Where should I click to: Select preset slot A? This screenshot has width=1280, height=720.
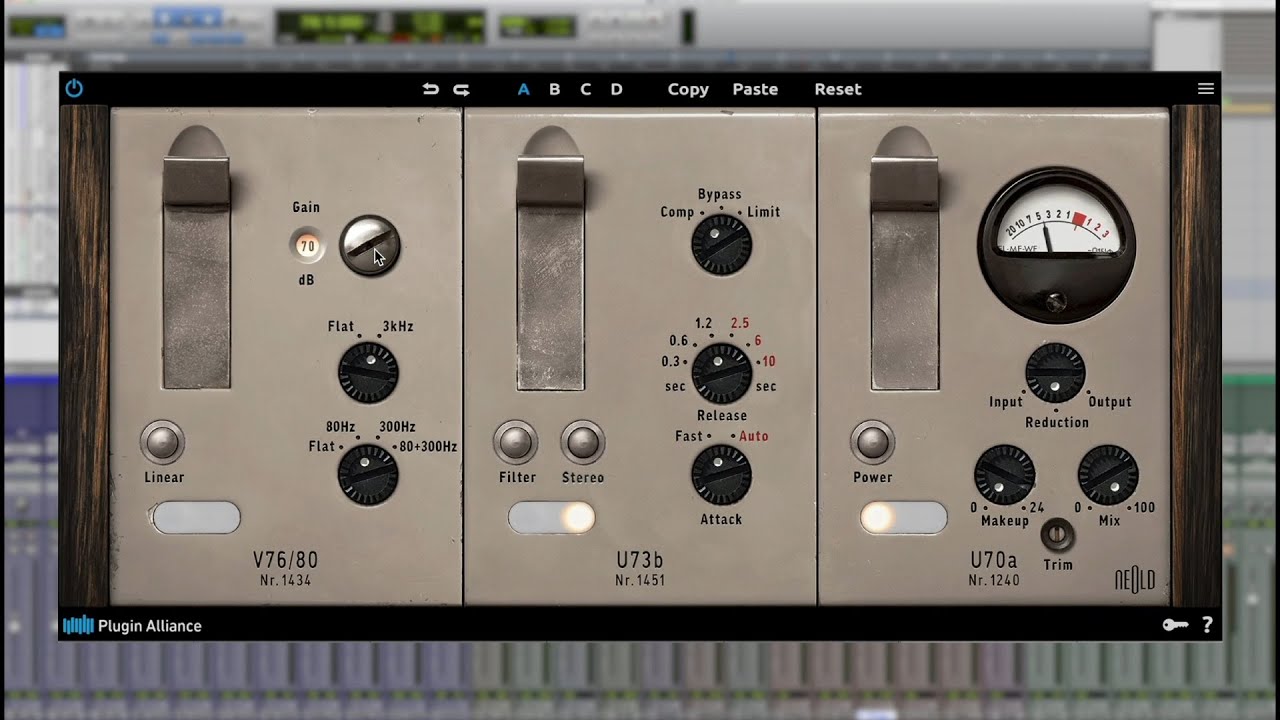point(523,89)
